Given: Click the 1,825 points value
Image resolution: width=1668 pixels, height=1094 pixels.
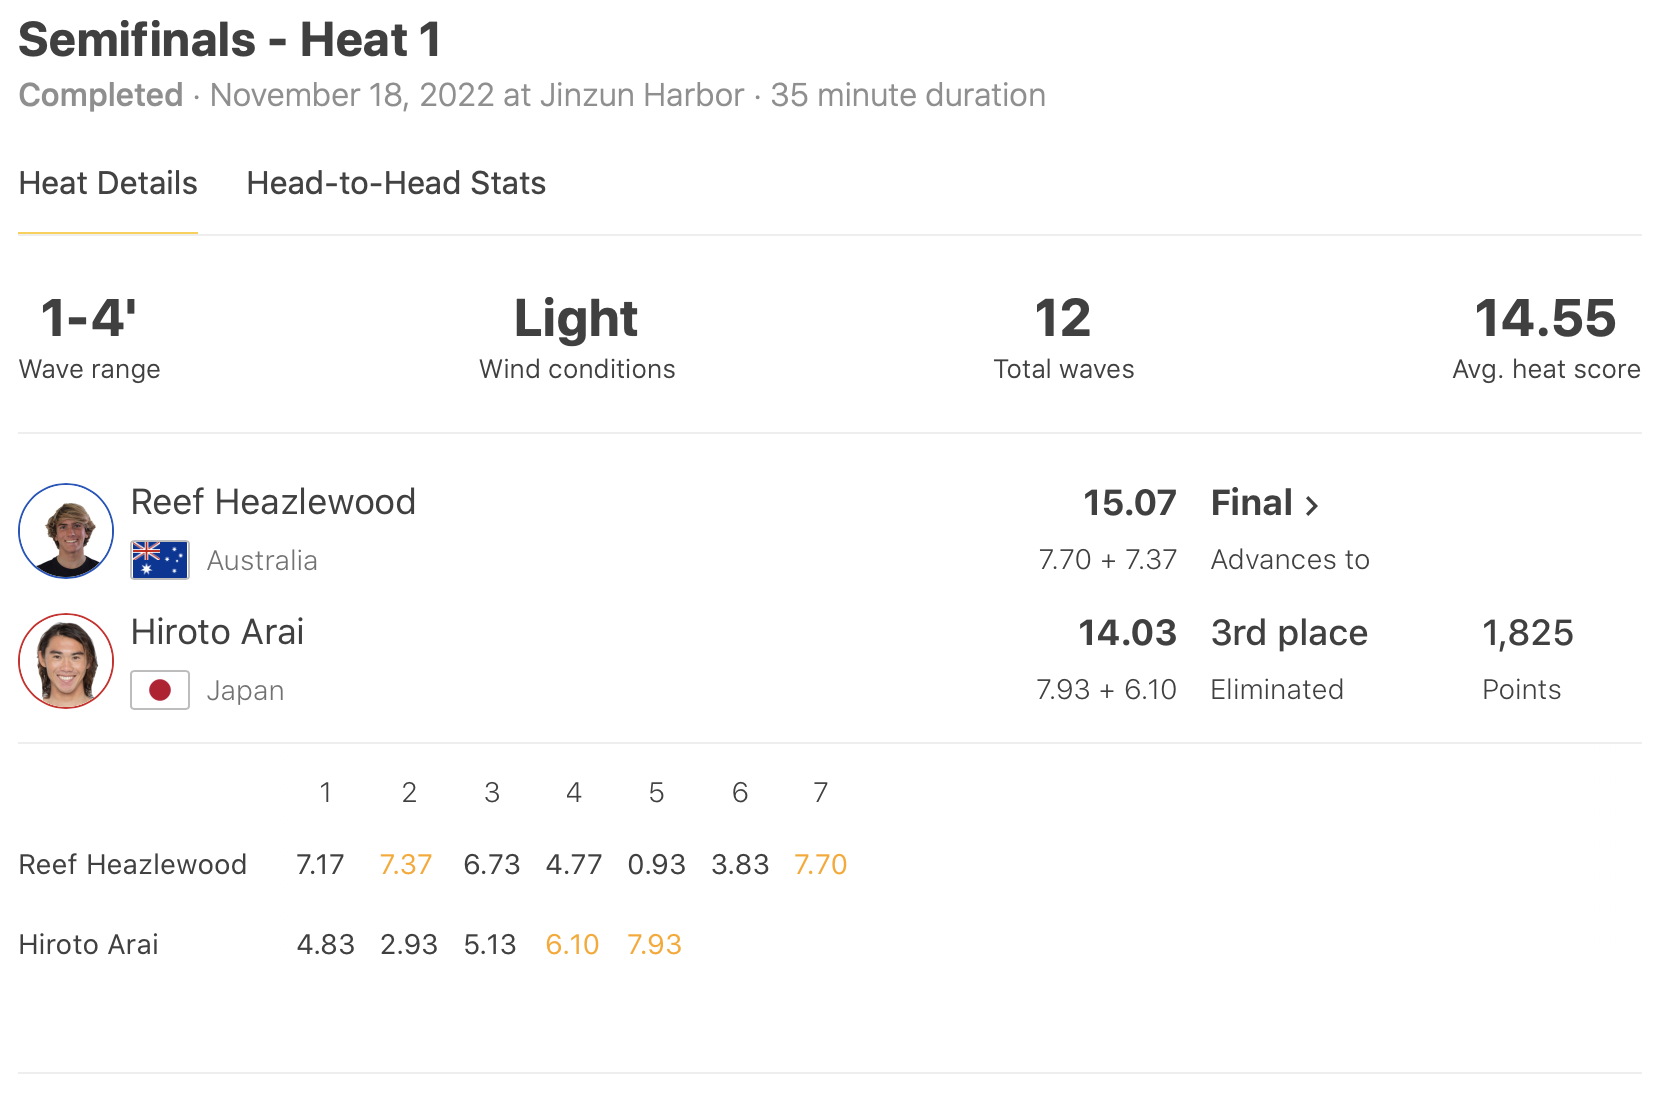Looking at the screenshot, I should pos(1527,633).
